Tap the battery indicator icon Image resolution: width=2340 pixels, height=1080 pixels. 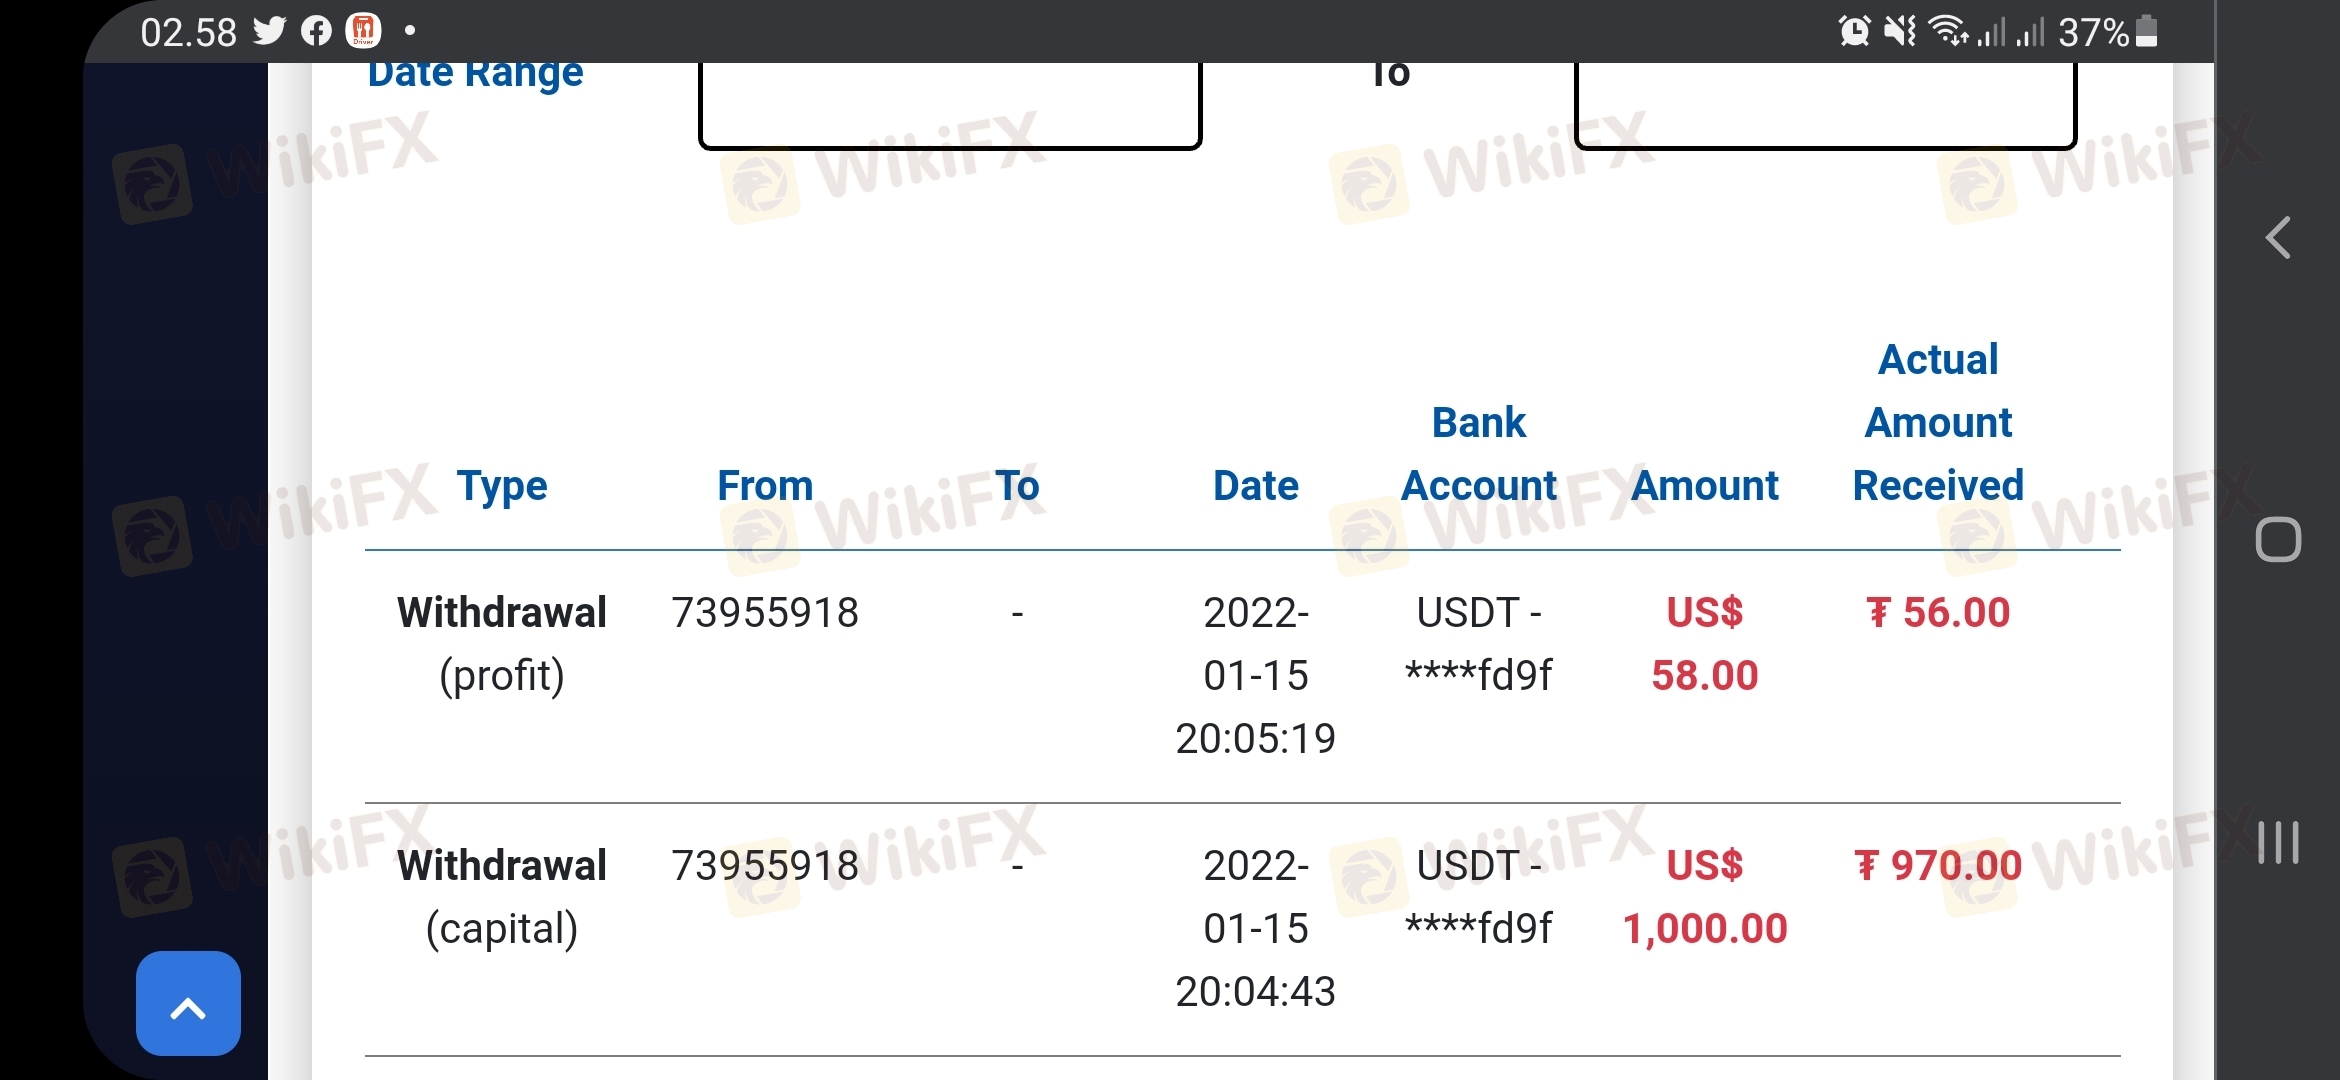pyautogui.click(x=2146, y=32)
